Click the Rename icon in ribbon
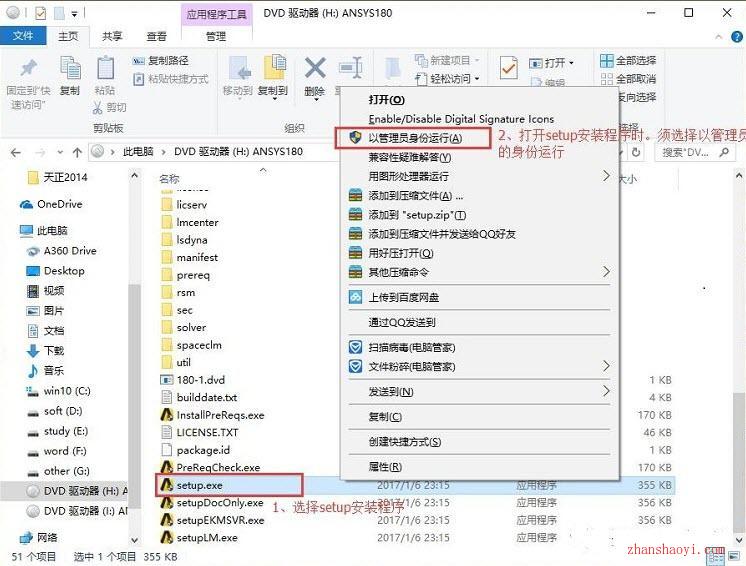The height and width of the screenshot is (566, 746). [351, 68]
